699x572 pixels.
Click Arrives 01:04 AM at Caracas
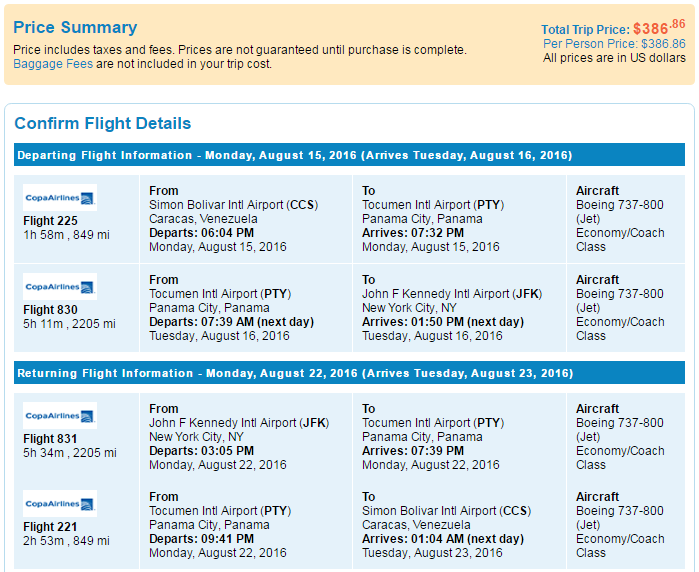[443, 539]
